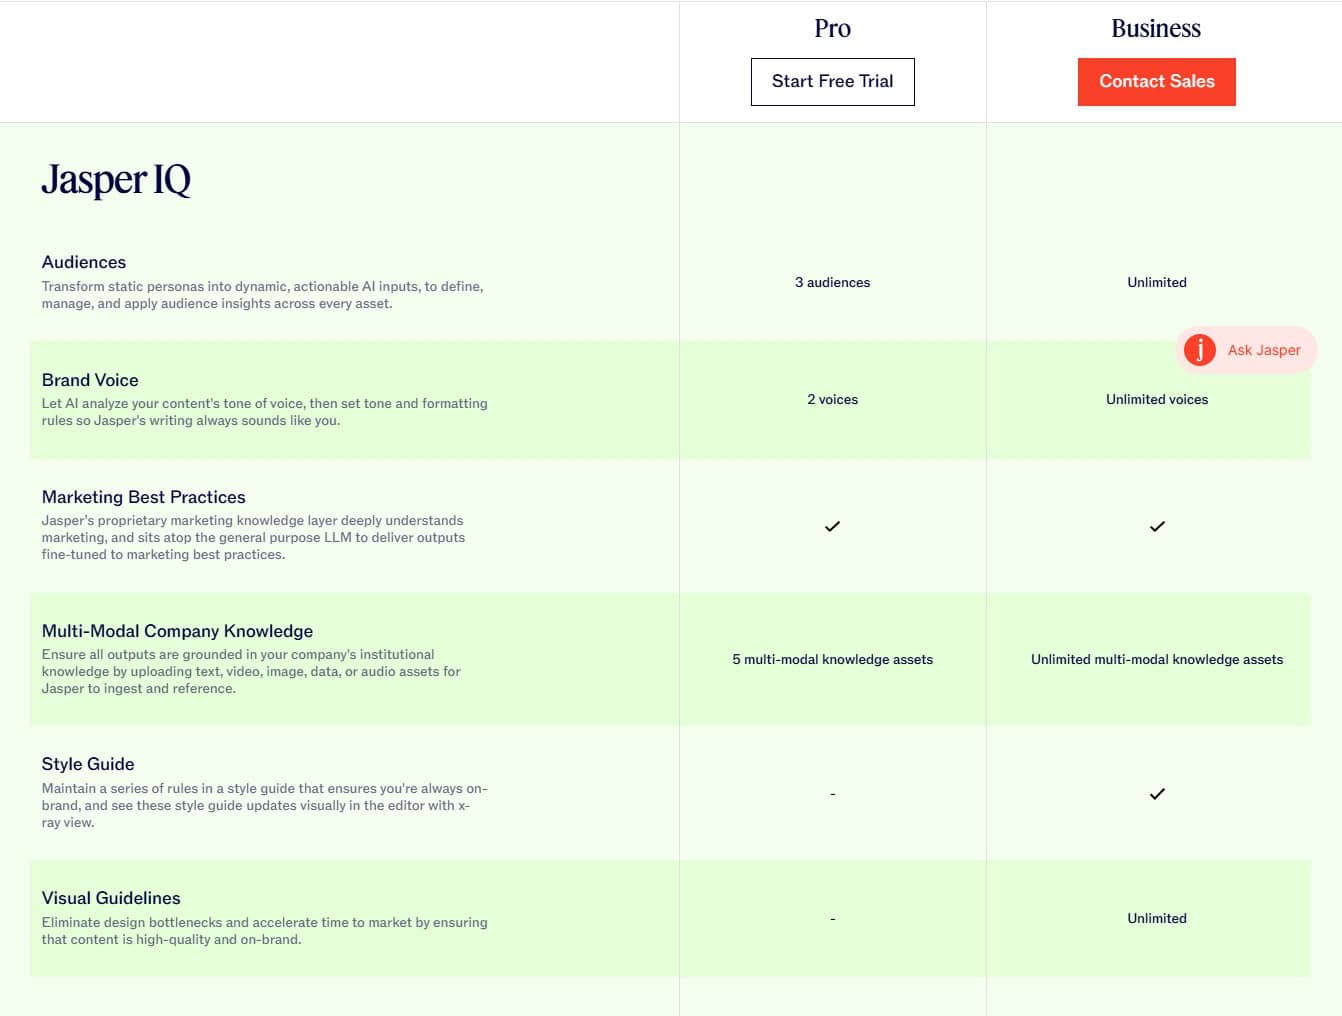
Task: Click the Audiences feature title
Action: coord(84,262)
